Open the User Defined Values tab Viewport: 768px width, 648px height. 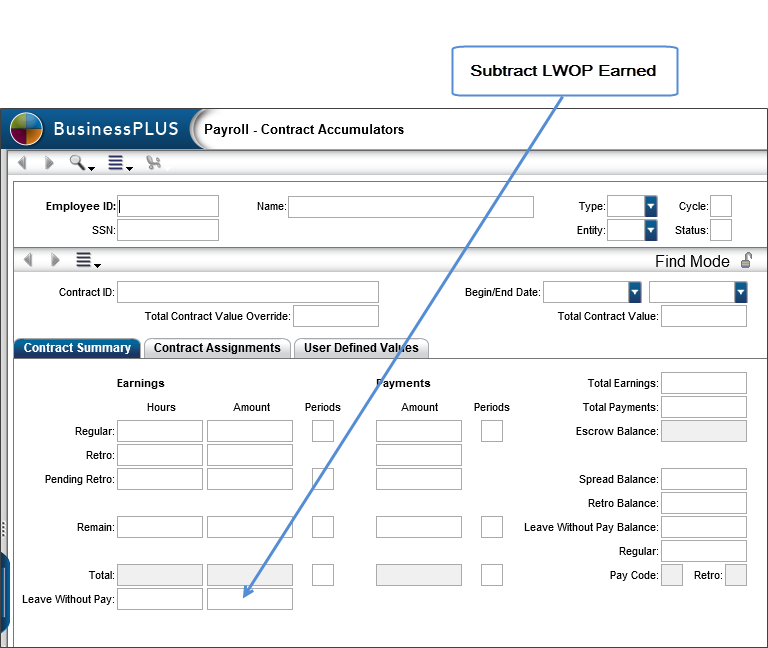click(362, 348)
